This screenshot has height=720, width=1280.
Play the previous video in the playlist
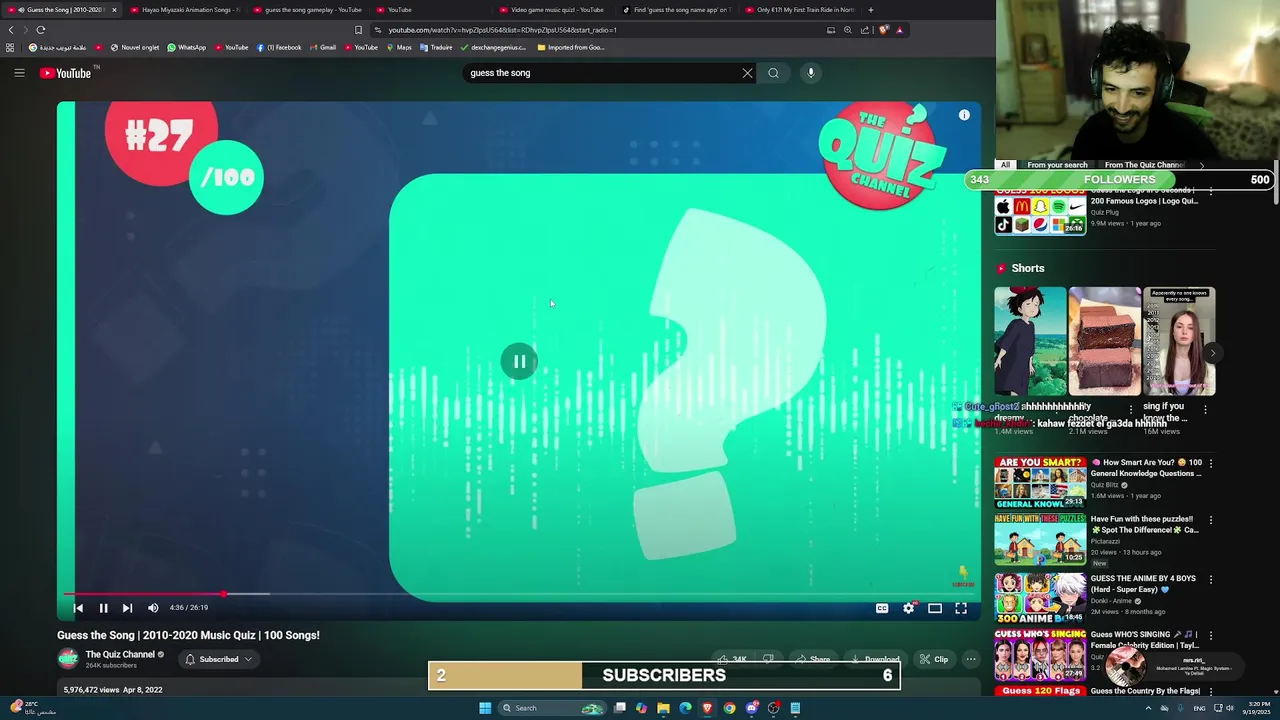pyautogui.click(x=78, y=608)
